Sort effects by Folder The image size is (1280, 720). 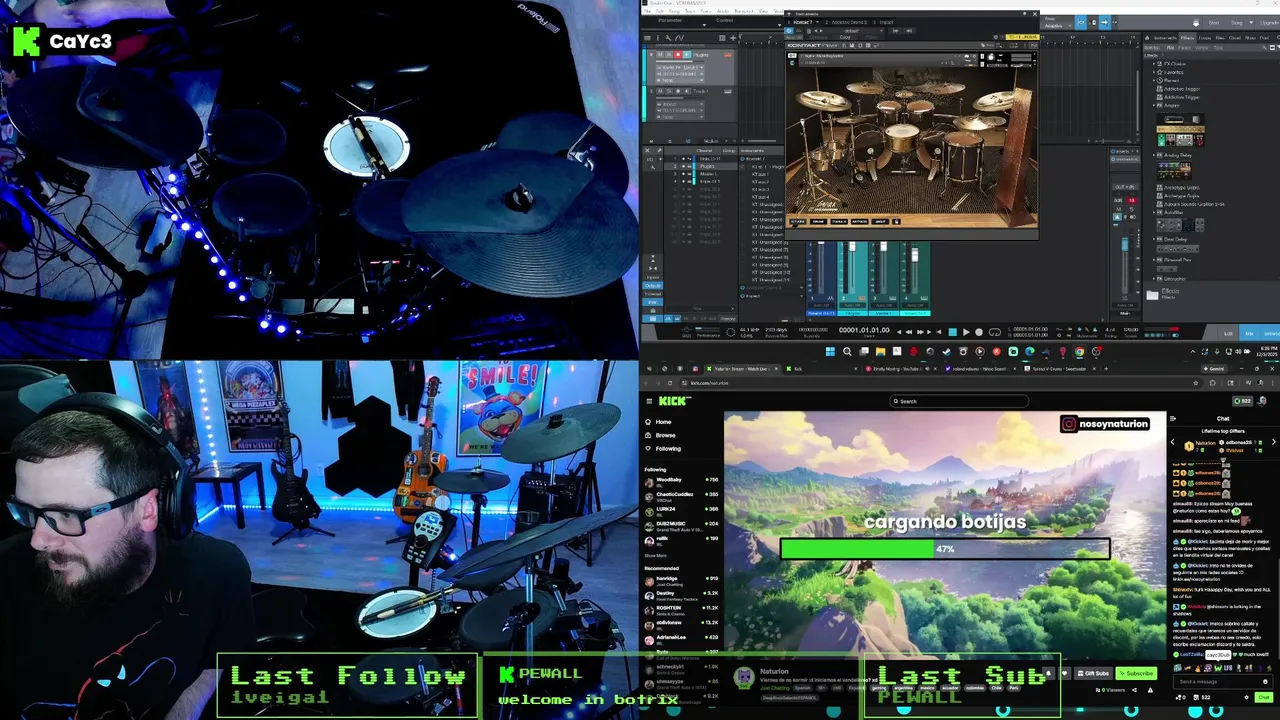[1184, 48]
